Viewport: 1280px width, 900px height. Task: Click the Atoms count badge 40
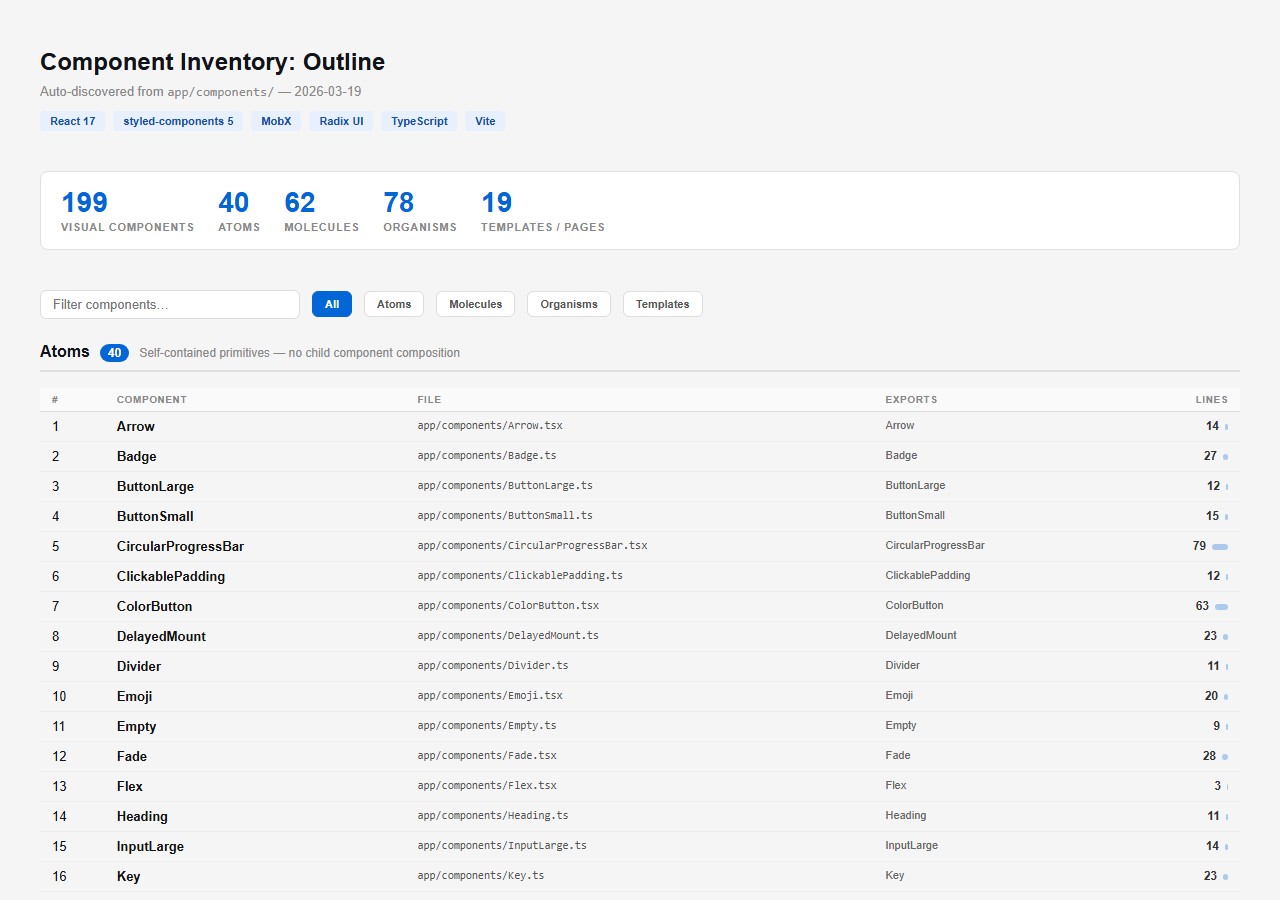[114, 353]
